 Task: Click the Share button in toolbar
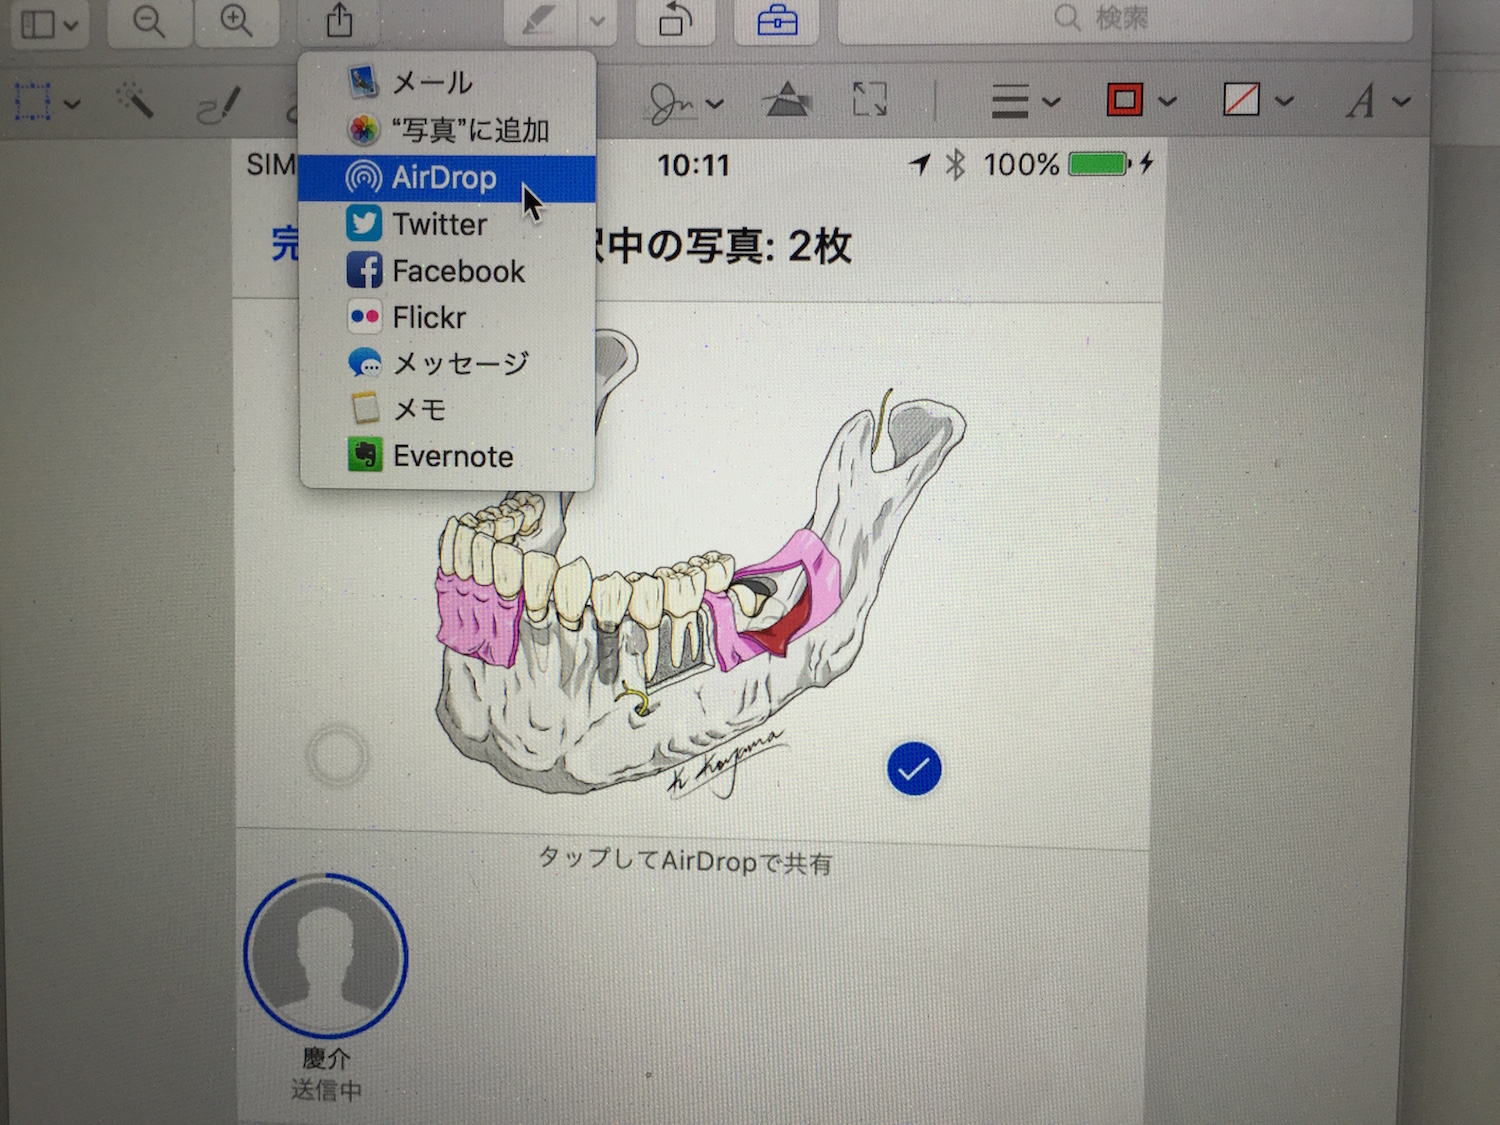coord(339,21)
